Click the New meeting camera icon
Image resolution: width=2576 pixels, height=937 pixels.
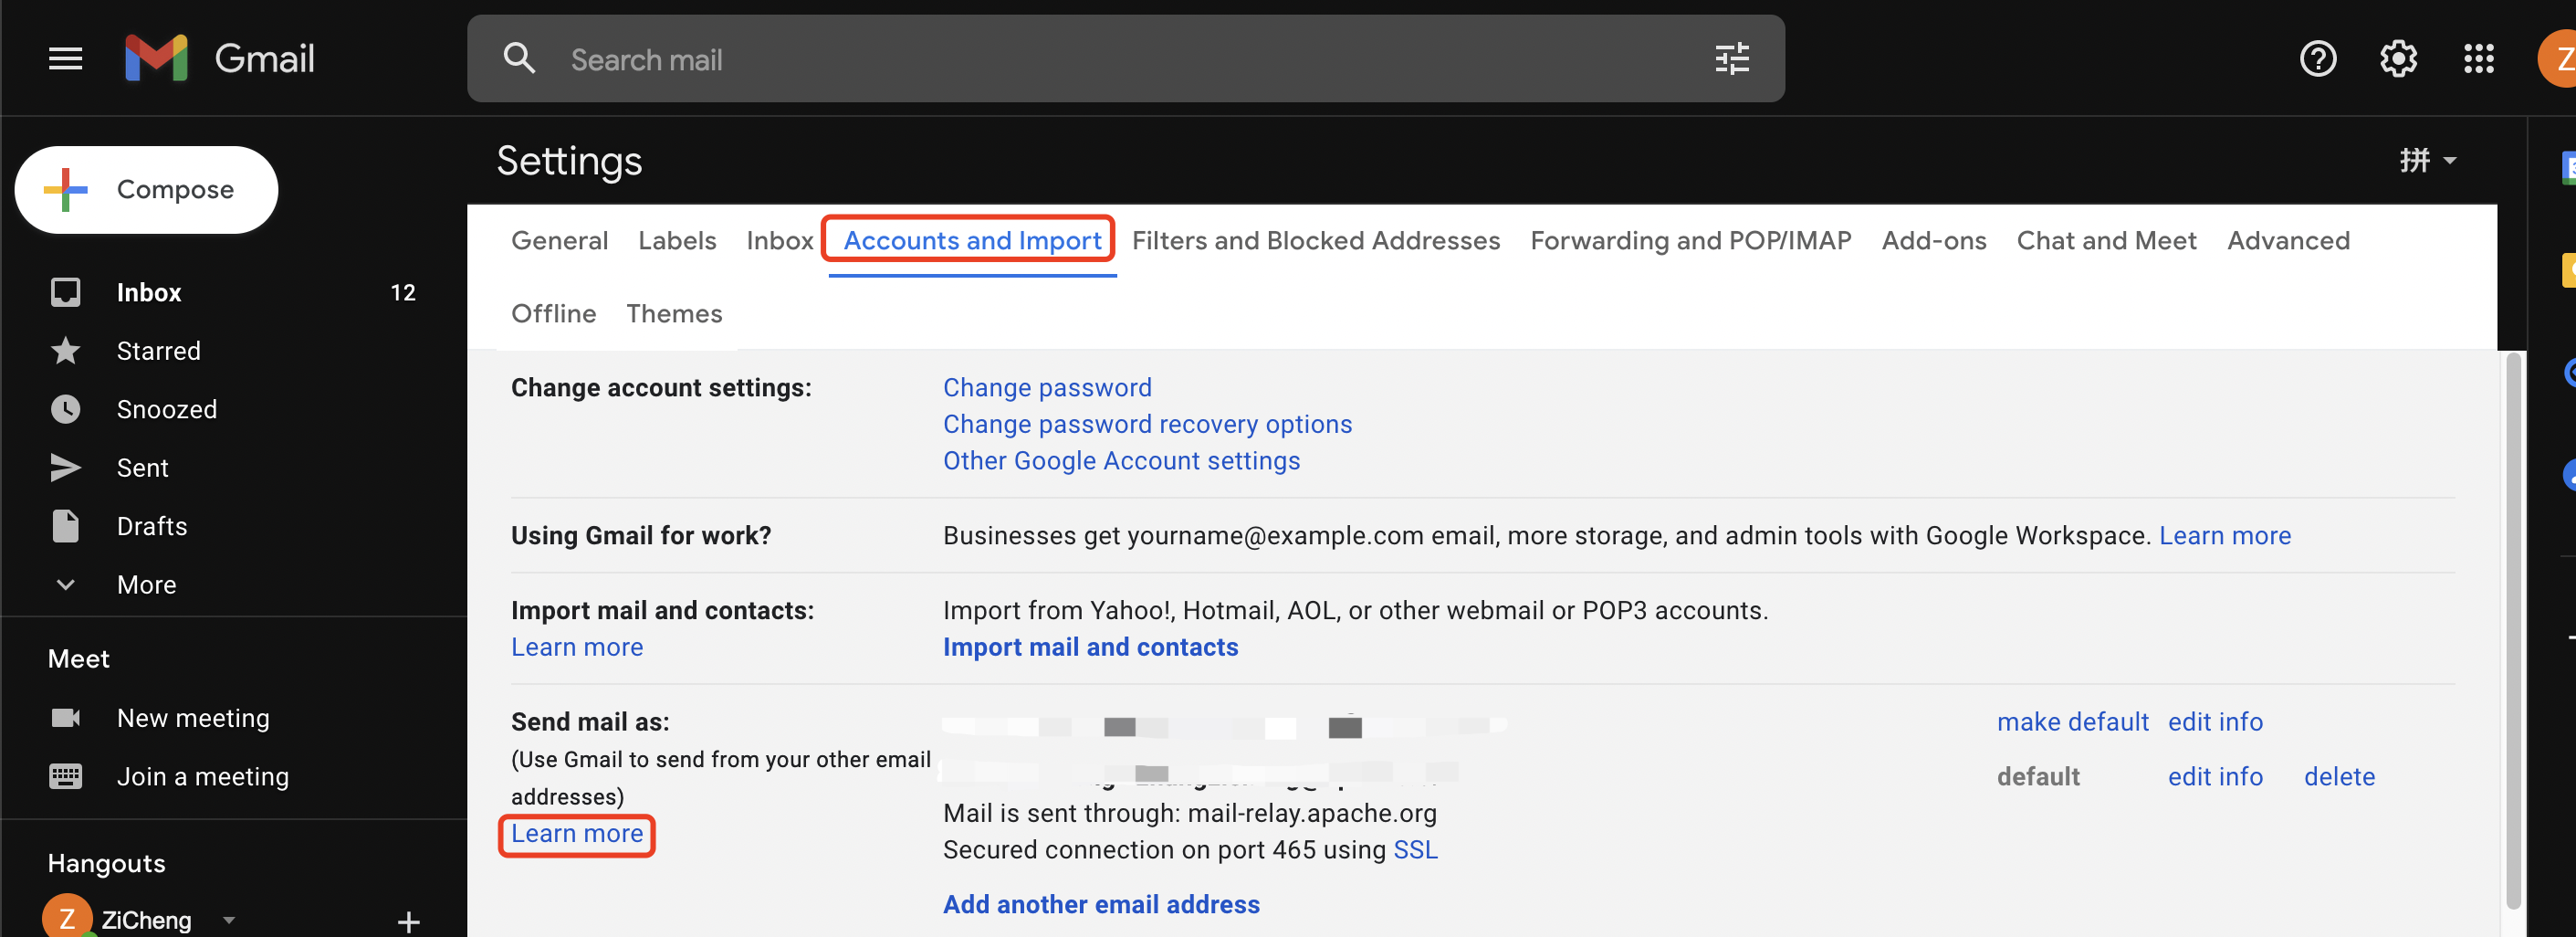[x=66, y=718]
